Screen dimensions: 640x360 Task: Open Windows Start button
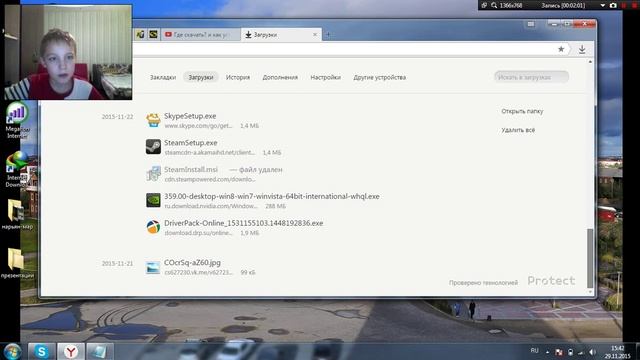pyautogui.click(x=12, y=351)
